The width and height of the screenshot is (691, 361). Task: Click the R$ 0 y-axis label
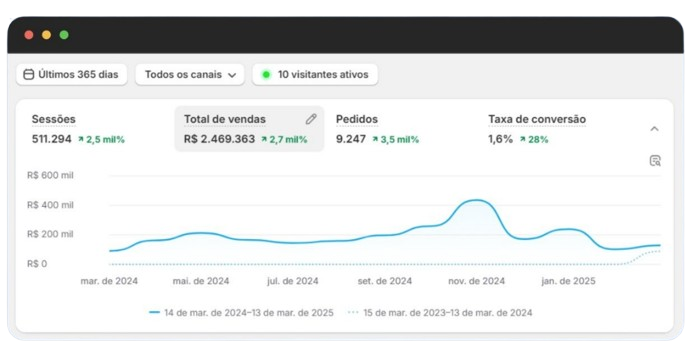(x=37, y=264)
